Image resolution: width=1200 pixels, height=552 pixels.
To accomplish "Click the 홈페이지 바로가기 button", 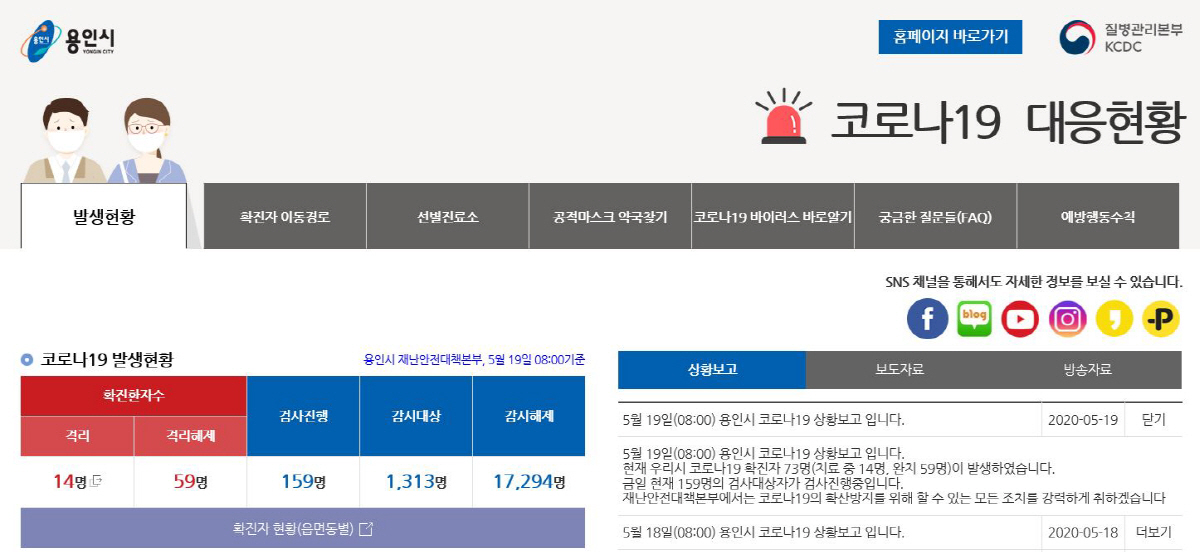I will coord(950,37).
